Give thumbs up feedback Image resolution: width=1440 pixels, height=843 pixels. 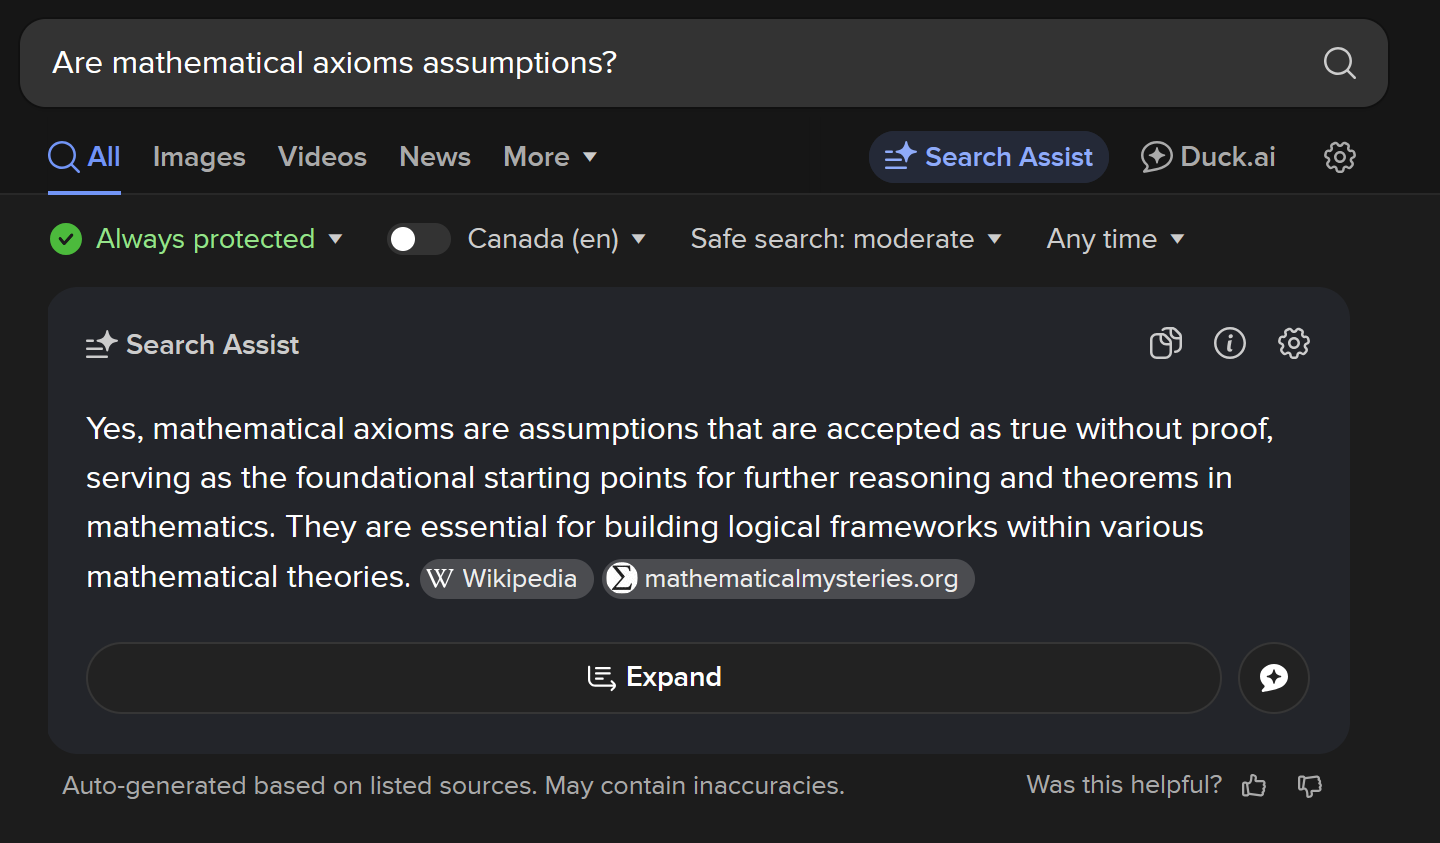[x=1254, y=786]
